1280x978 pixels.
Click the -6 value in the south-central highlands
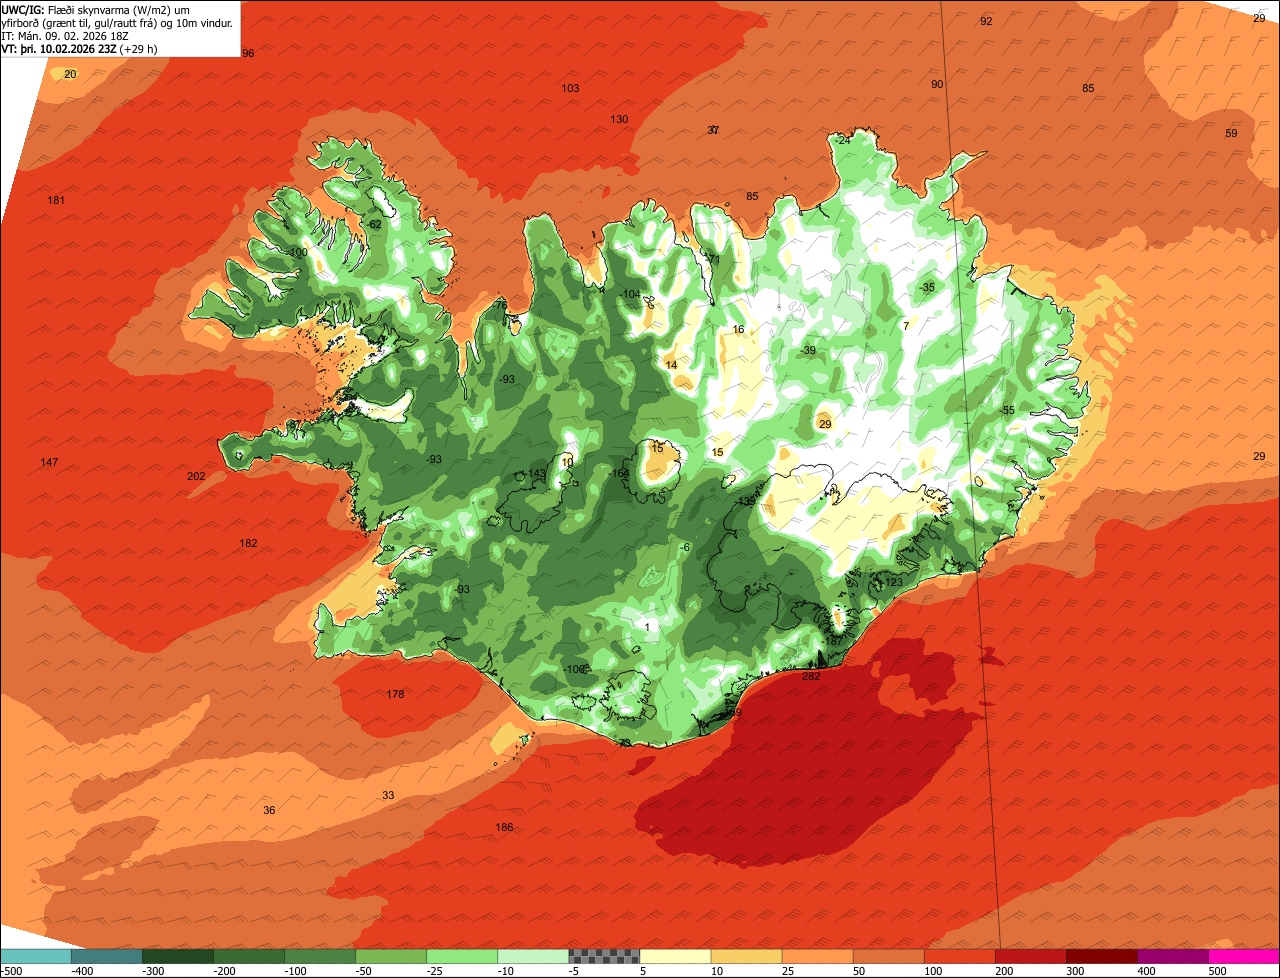684,547
